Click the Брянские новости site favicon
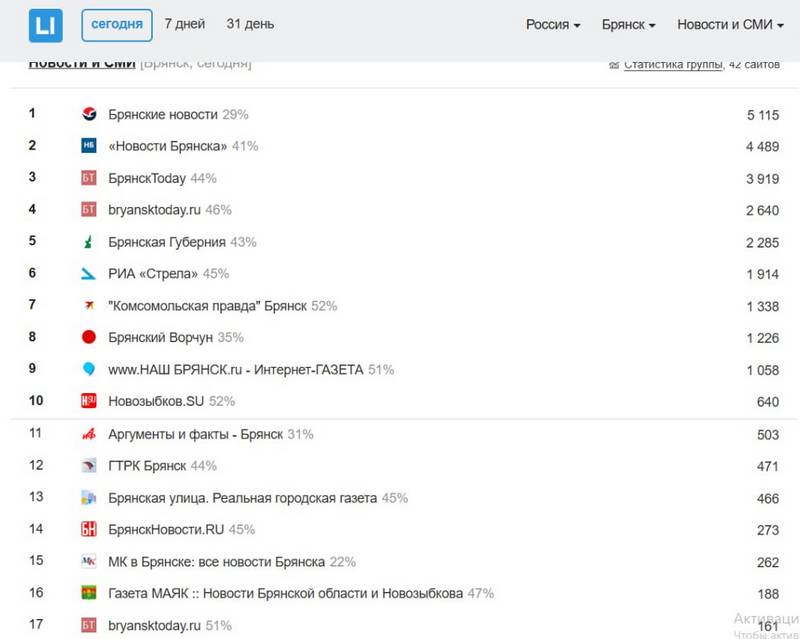The image size is (800, 639). 88,114
